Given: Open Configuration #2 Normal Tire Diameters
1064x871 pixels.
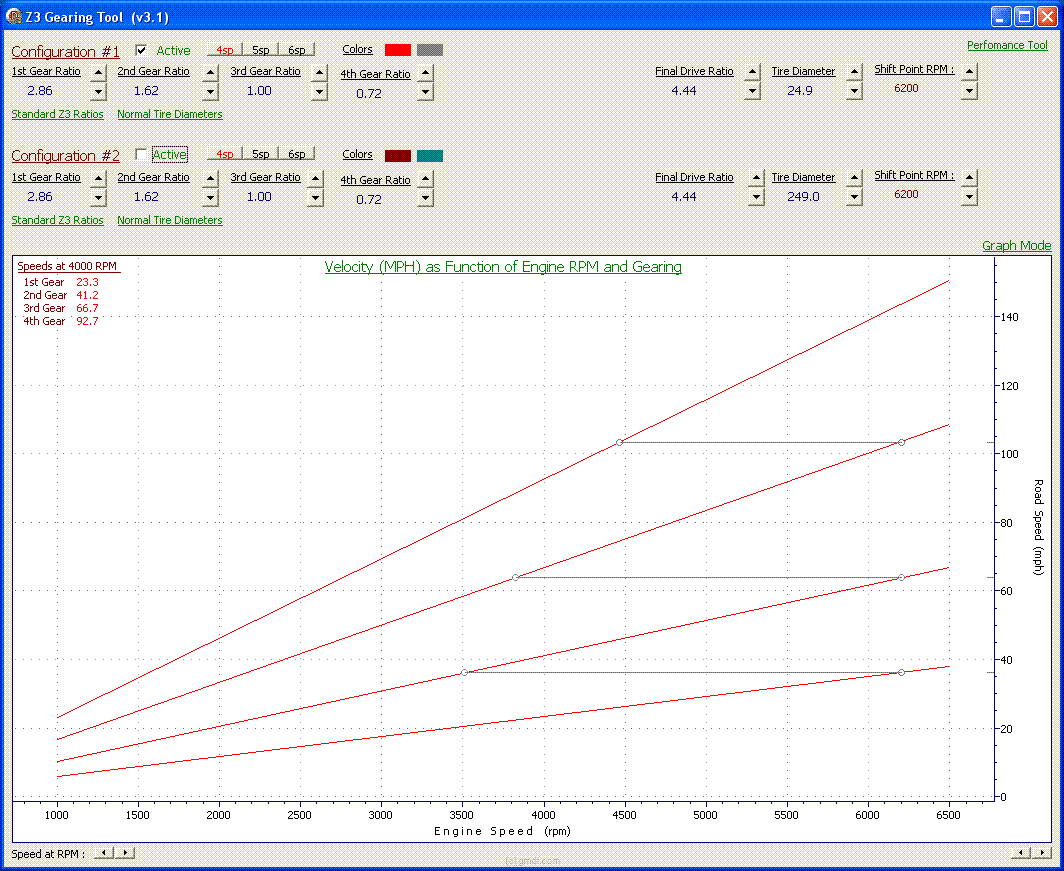Looking at the screenshot, I should tap(169, 220).
